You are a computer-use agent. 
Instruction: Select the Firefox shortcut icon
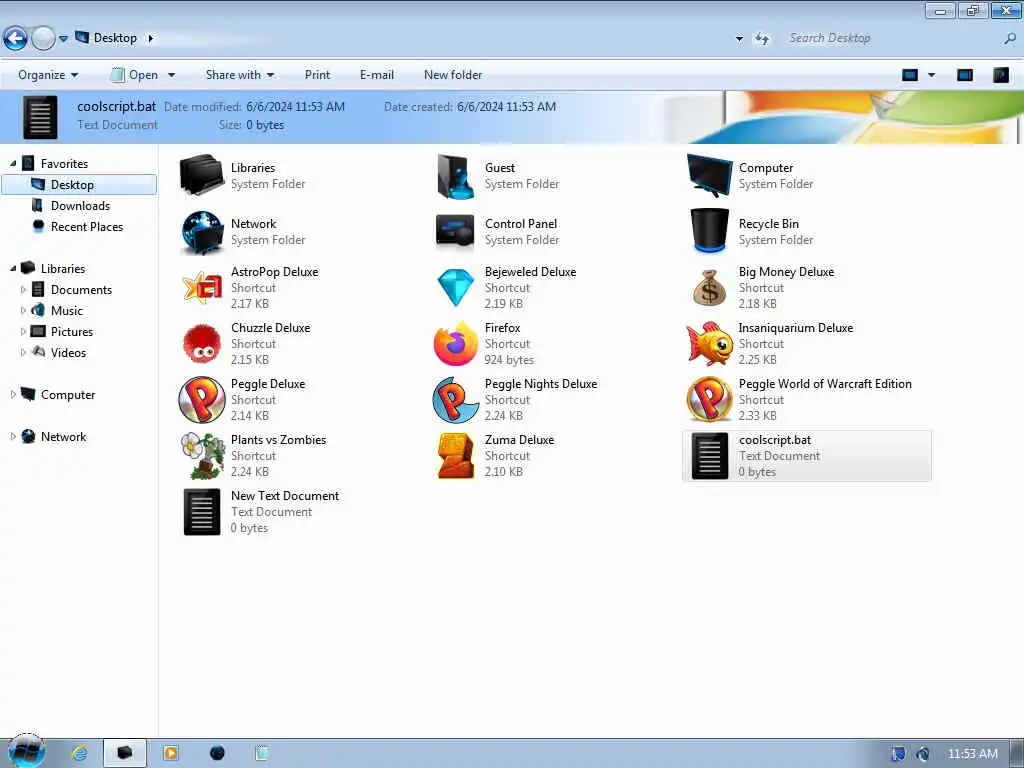(455, 344)
